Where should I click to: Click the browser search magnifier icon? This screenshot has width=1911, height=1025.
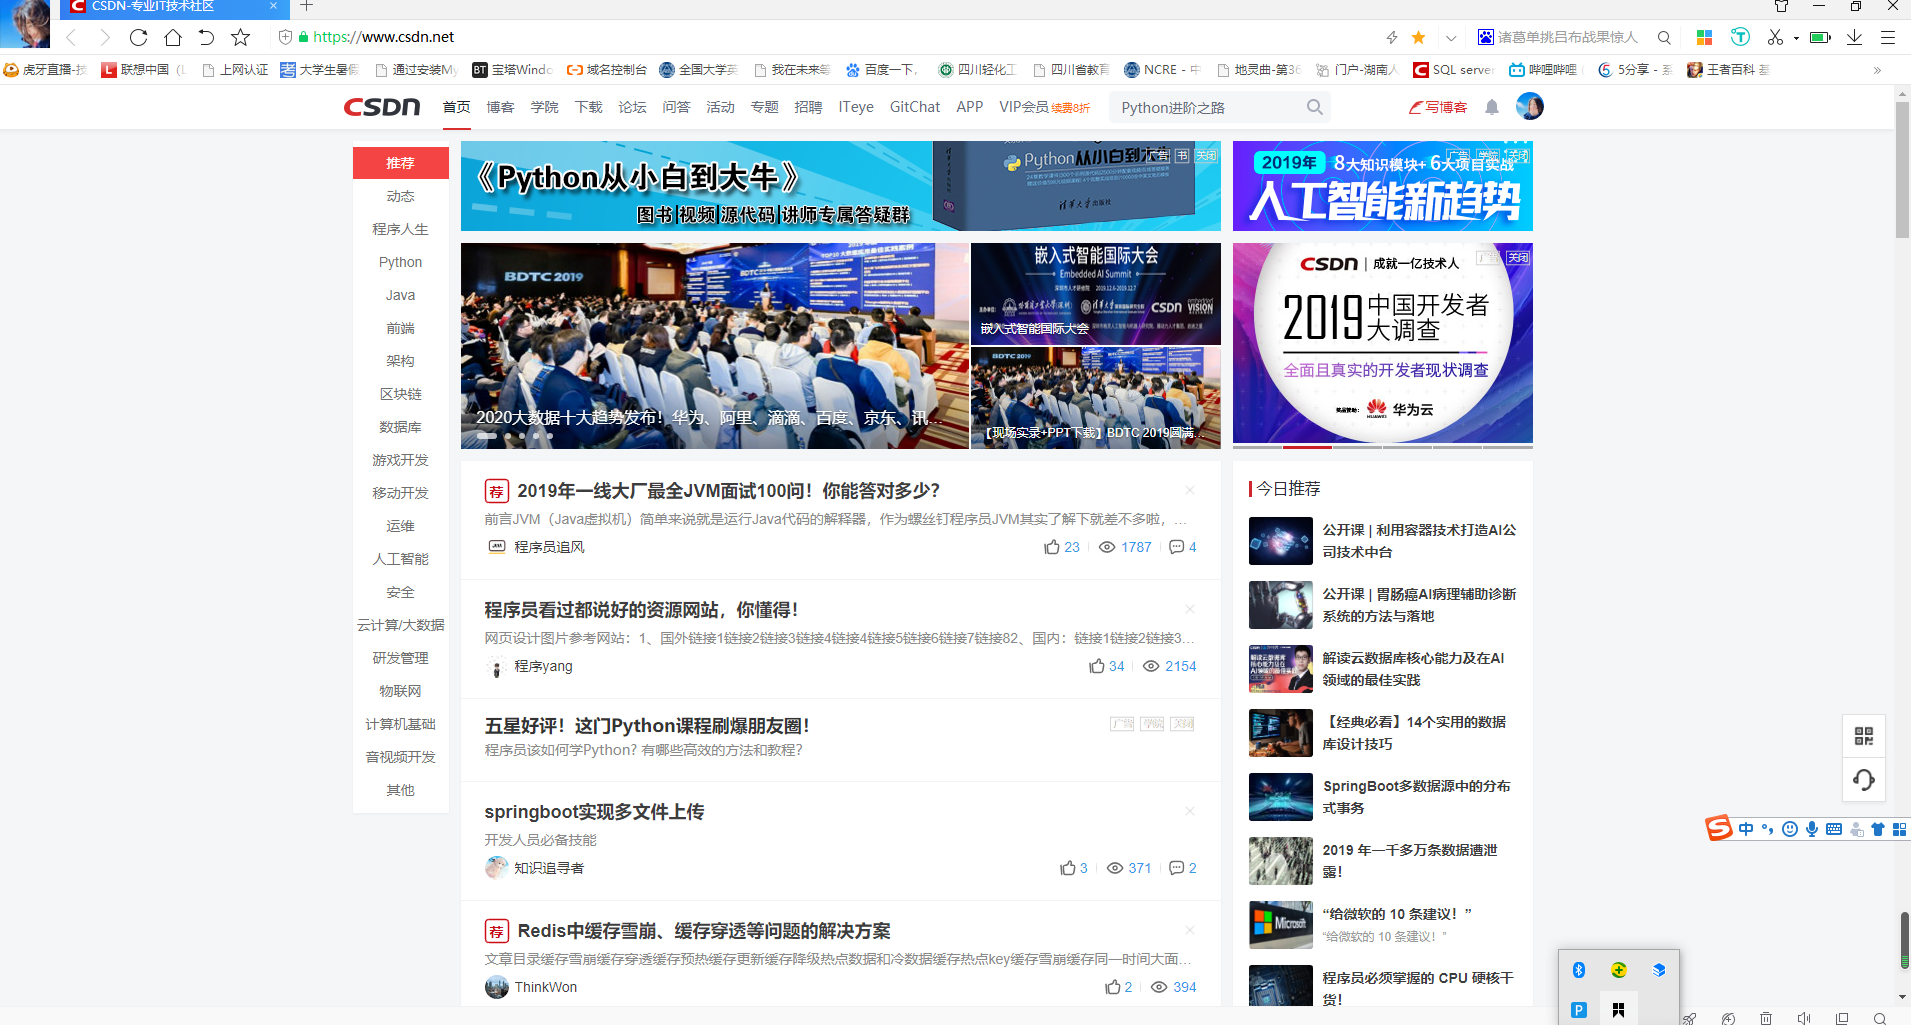(1664, 37)
